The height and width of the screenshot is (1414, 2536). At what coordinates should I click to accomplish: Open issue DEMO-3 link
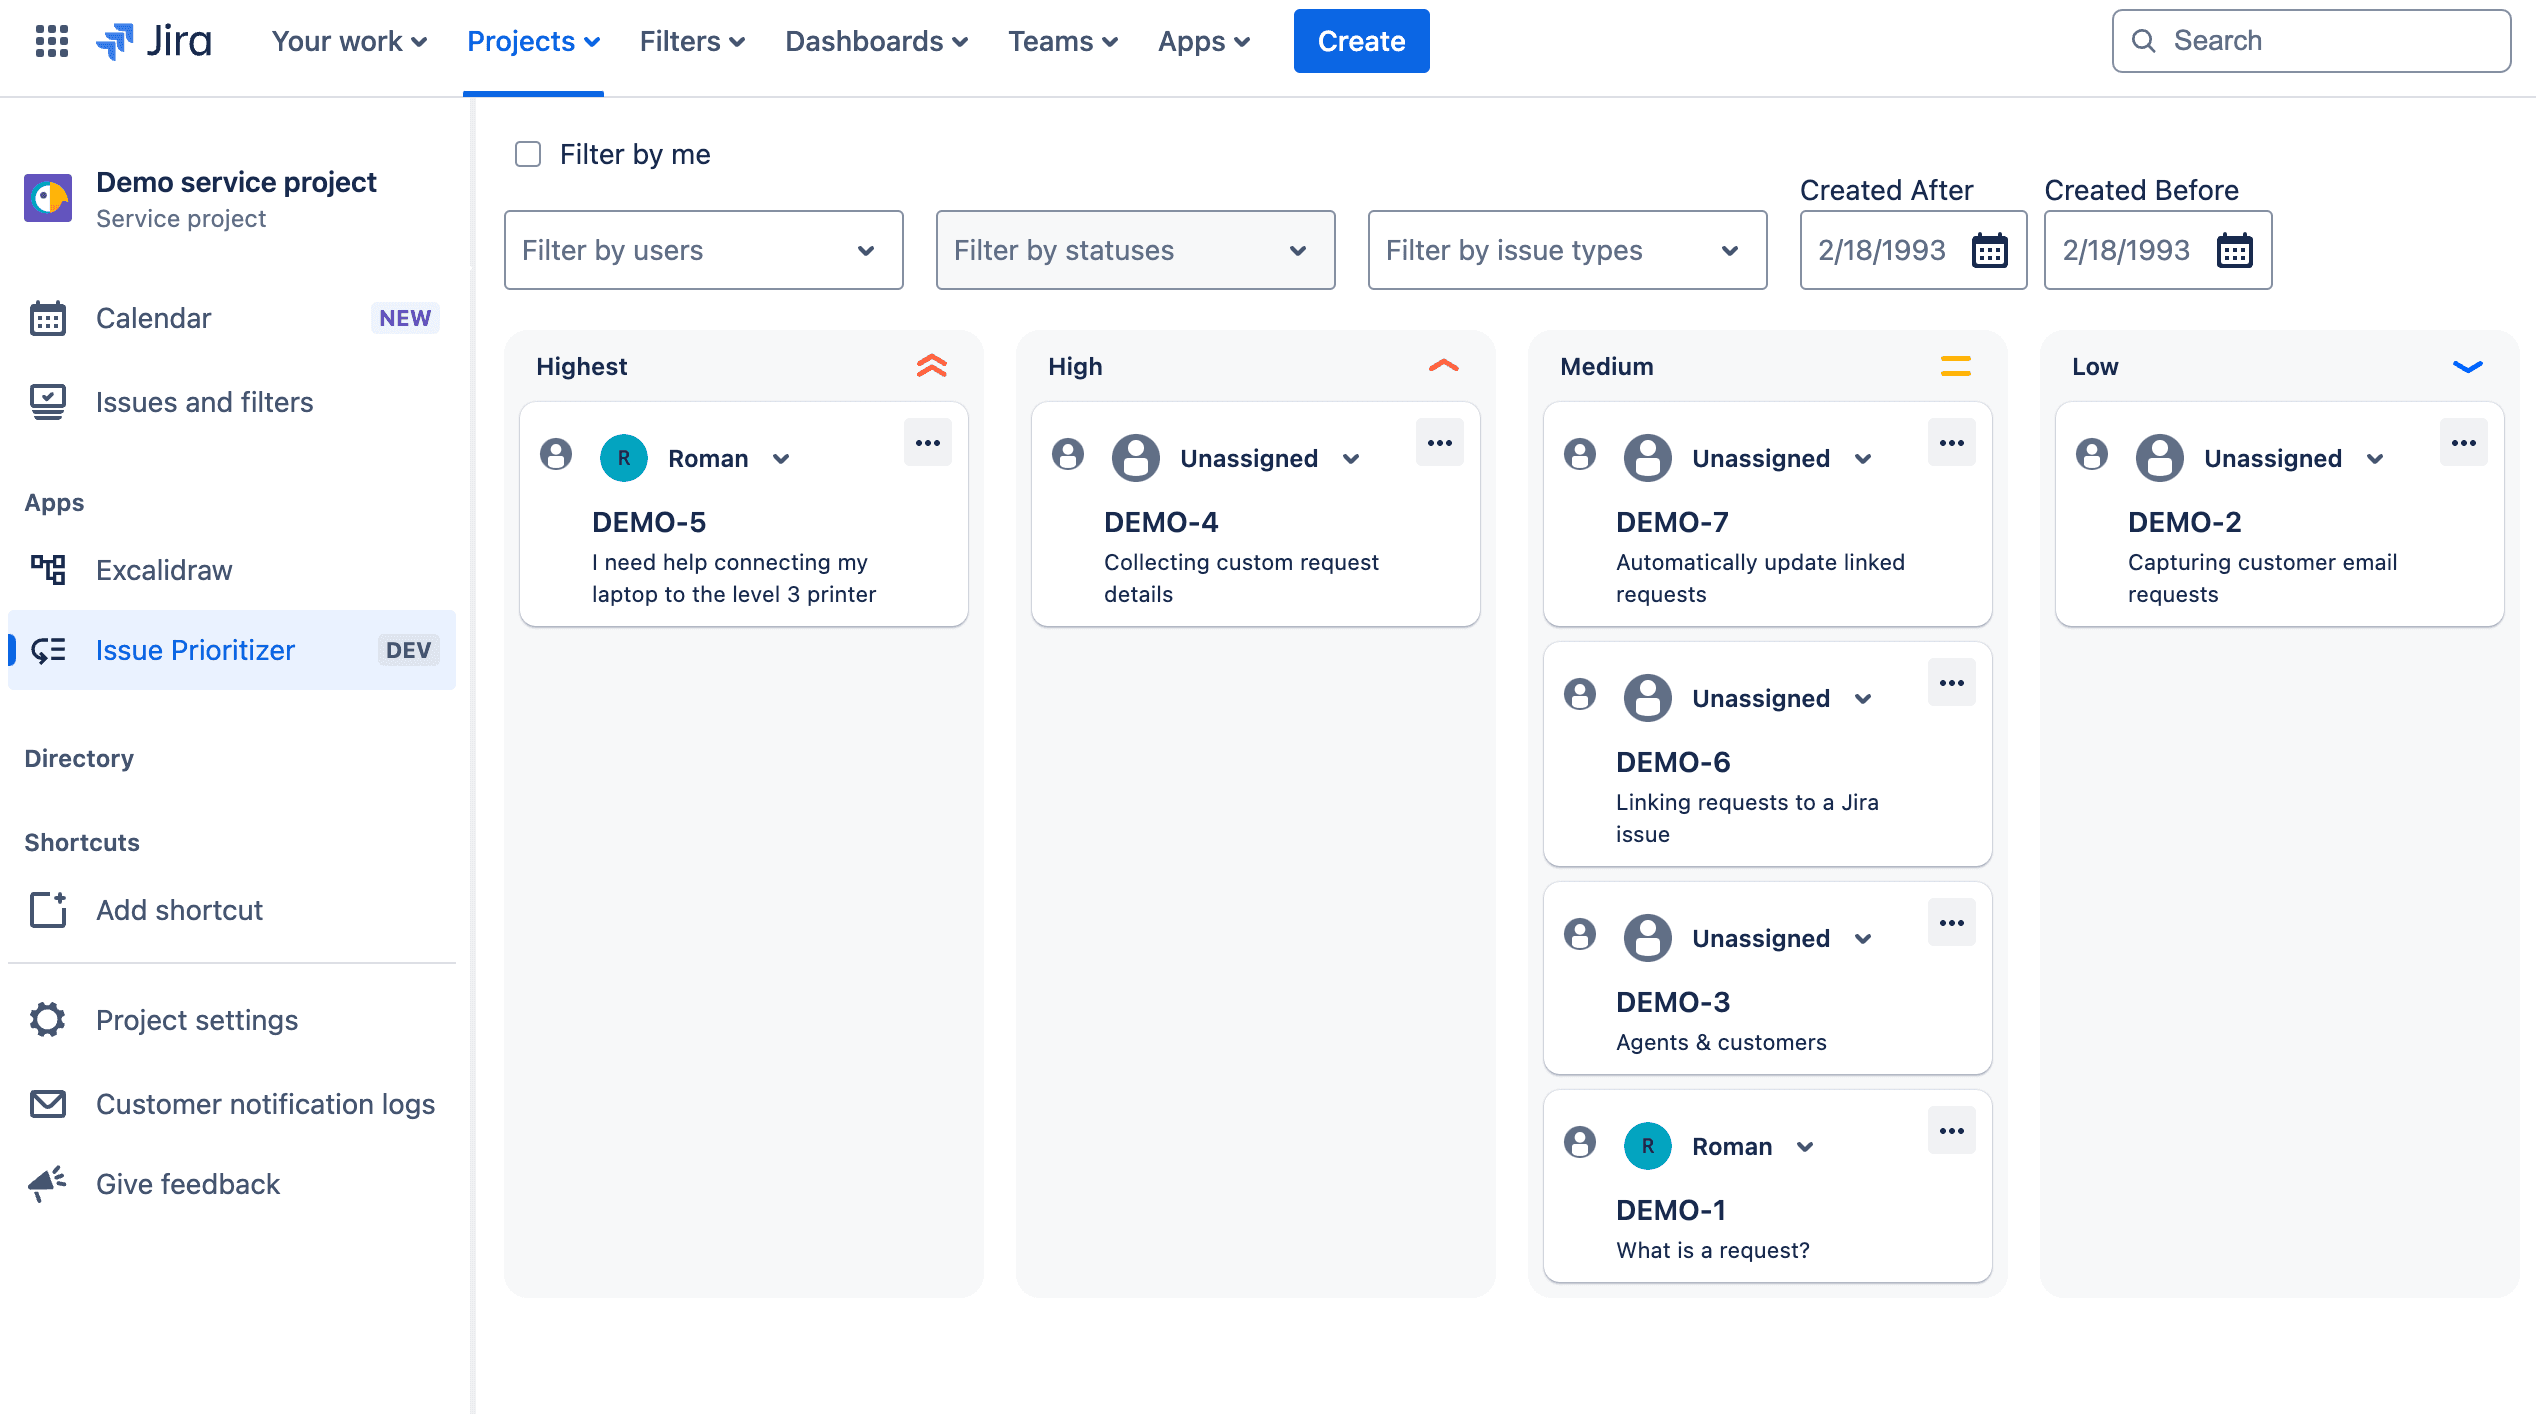1673,1002
